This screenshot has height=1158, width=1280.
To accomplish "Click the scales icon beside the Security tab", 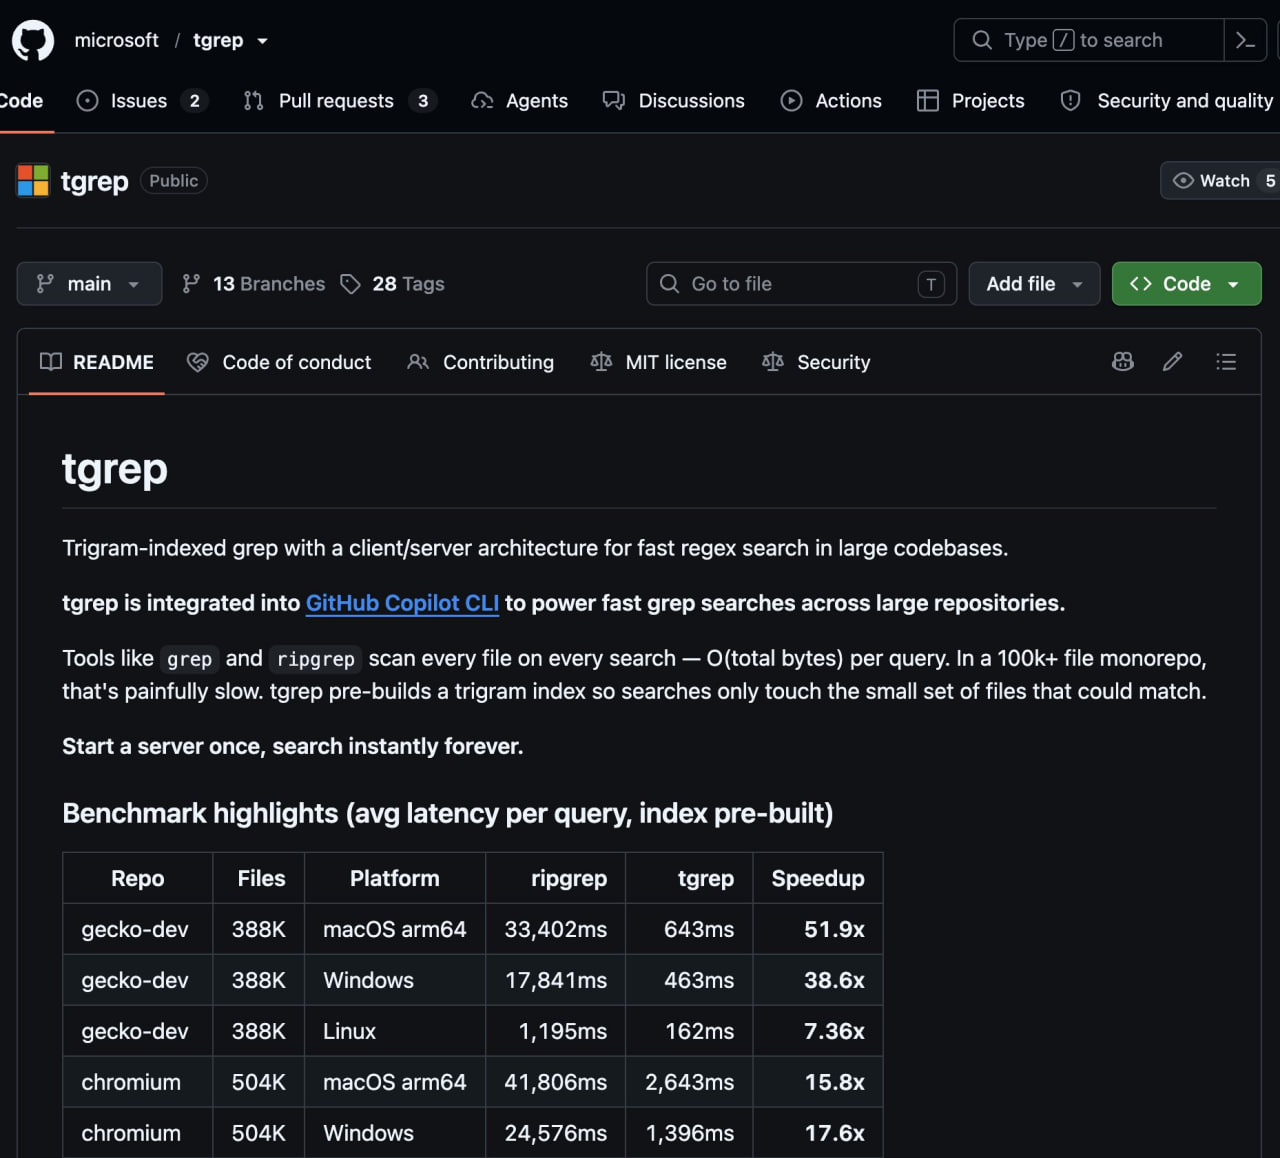I will point(773,362).
